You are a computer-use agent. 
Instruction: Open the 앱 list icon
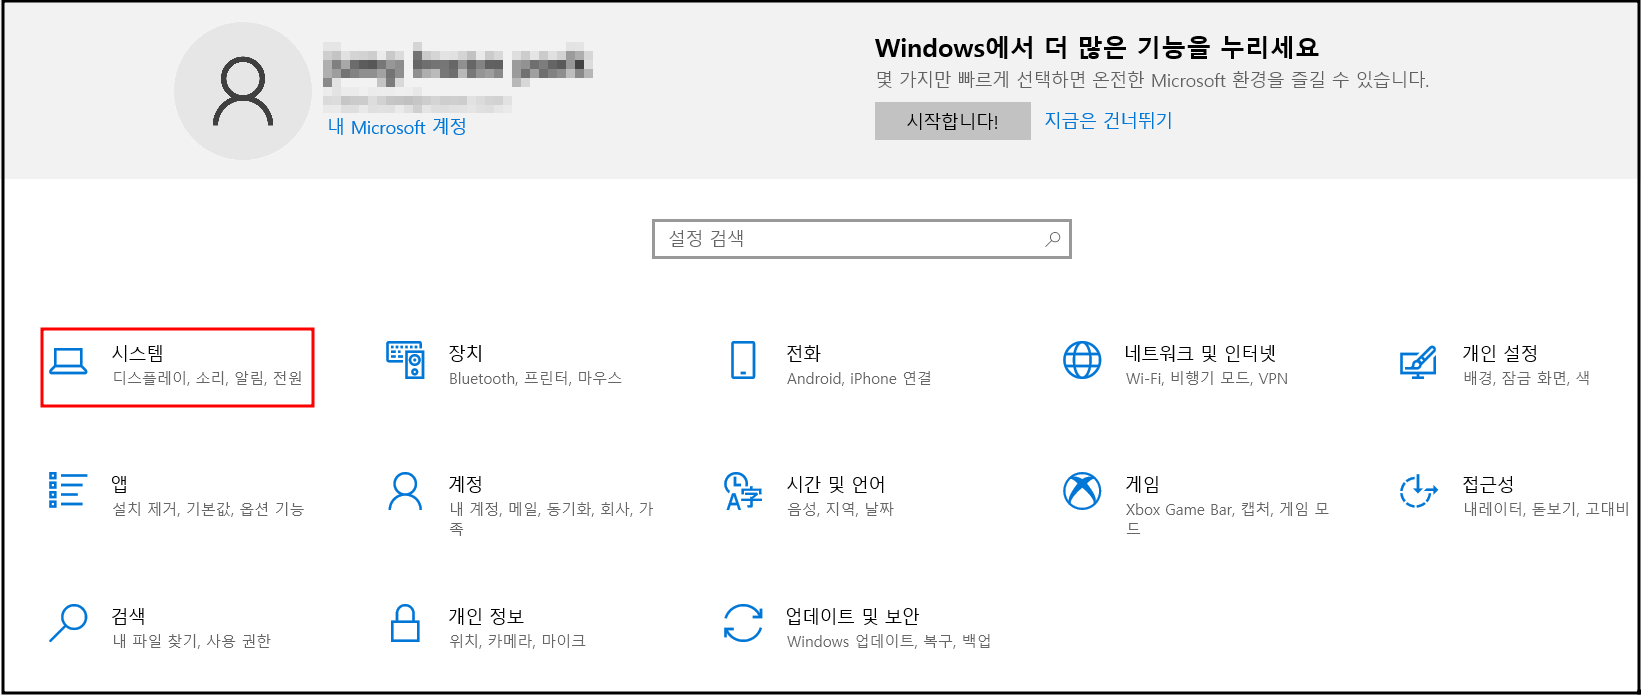(x=67, y=490)
